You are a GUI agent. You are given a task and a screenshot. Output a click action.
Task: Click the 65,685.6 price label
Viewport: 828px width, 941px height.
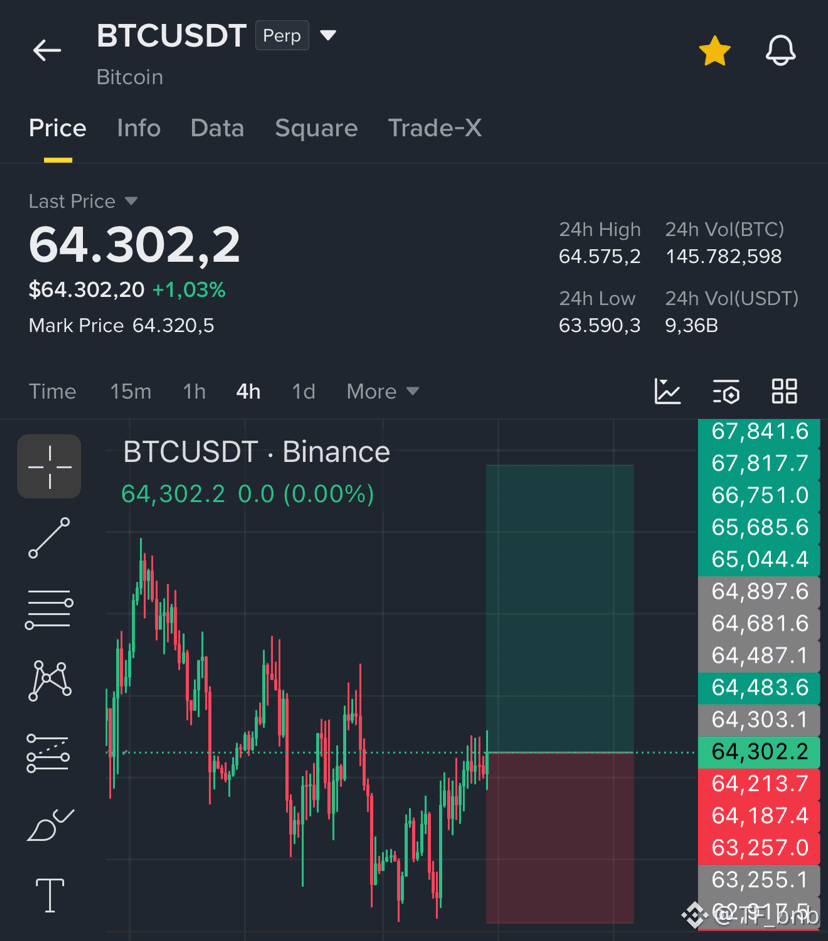[x=759, y=528]
